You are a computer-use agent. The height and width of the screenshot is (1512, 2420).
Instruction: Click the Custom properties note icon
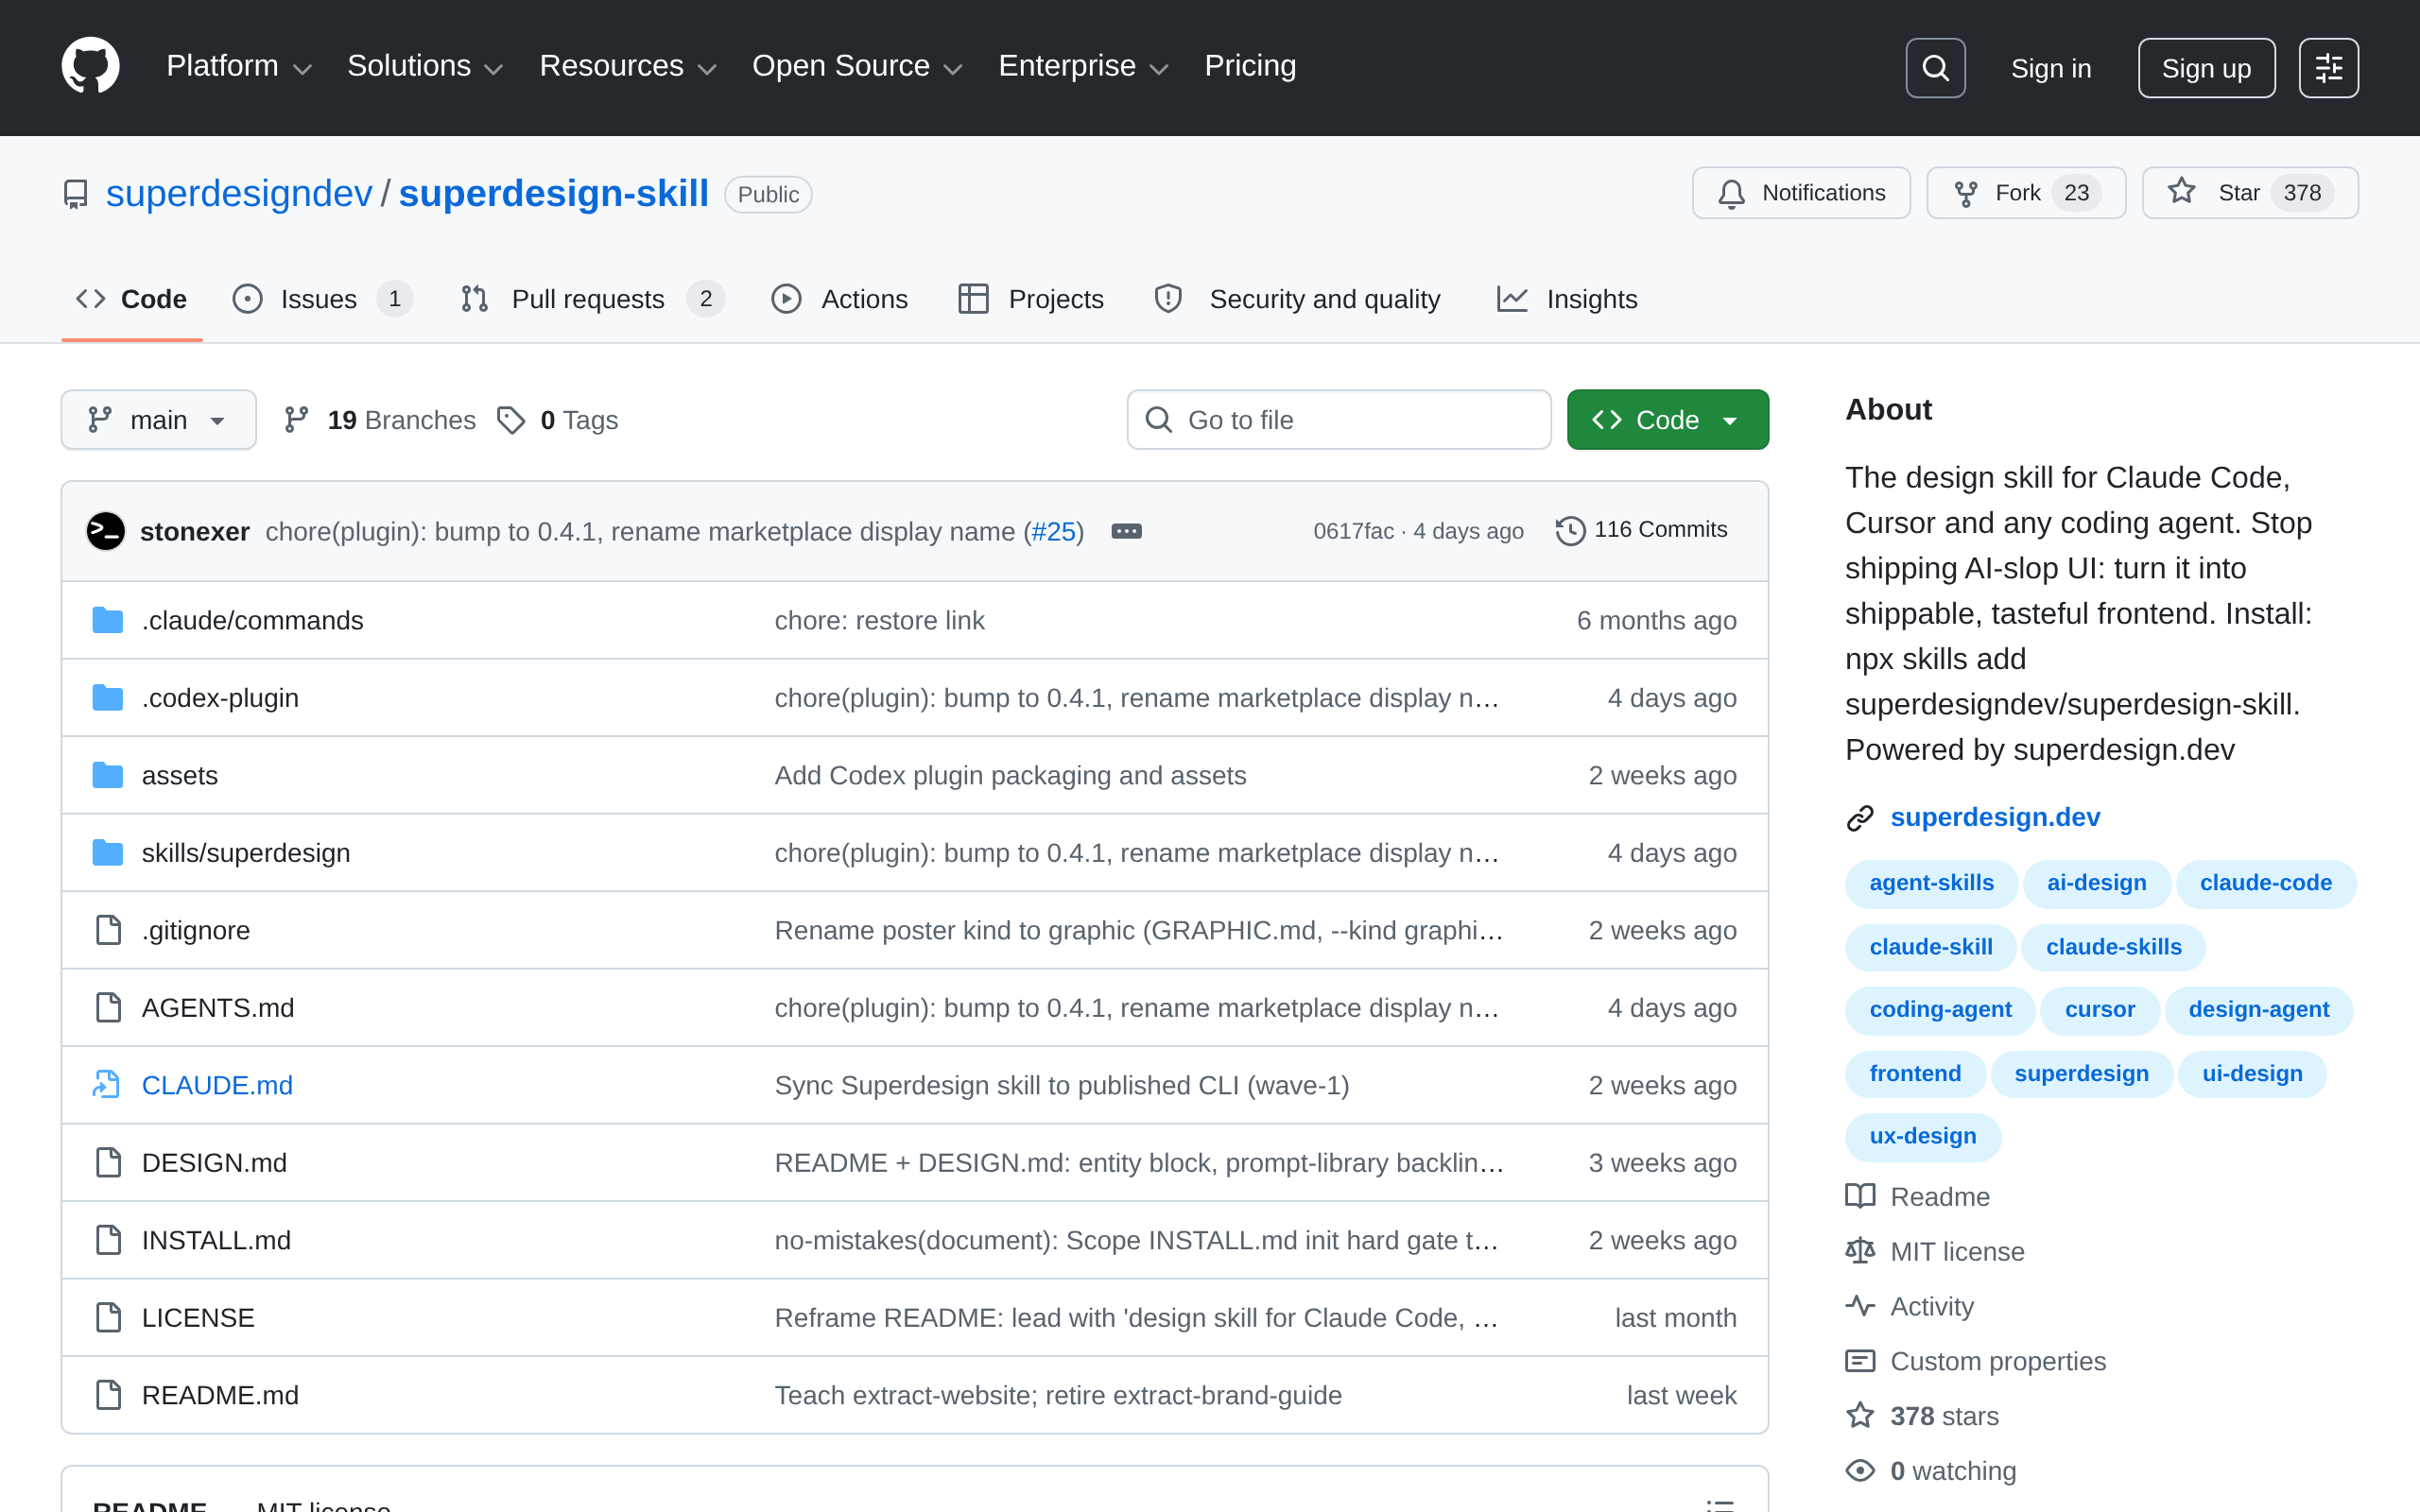point(1860,1361)
